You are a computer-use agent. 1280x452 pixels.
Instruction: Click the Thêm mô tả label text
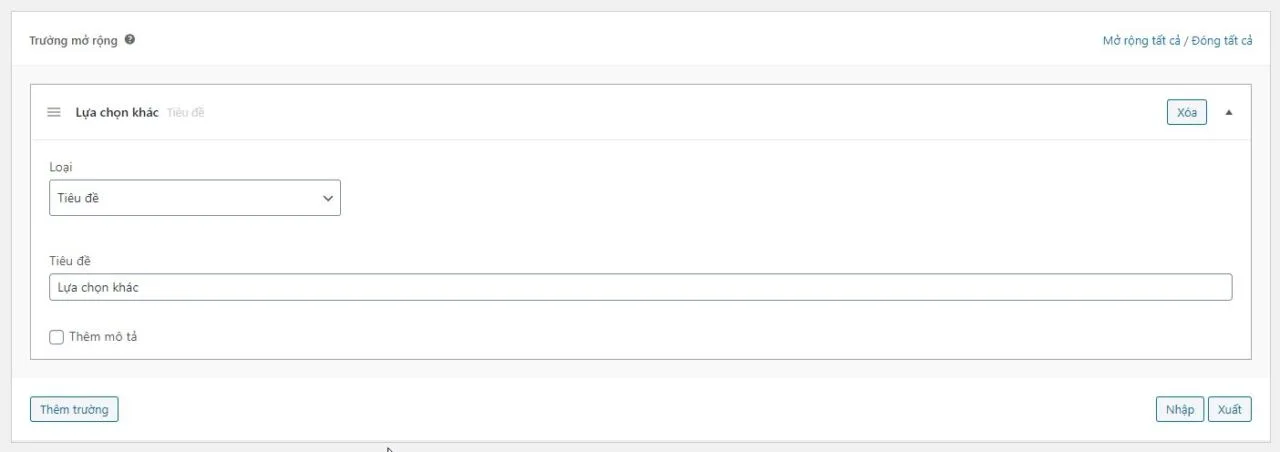tap(103, 337)
